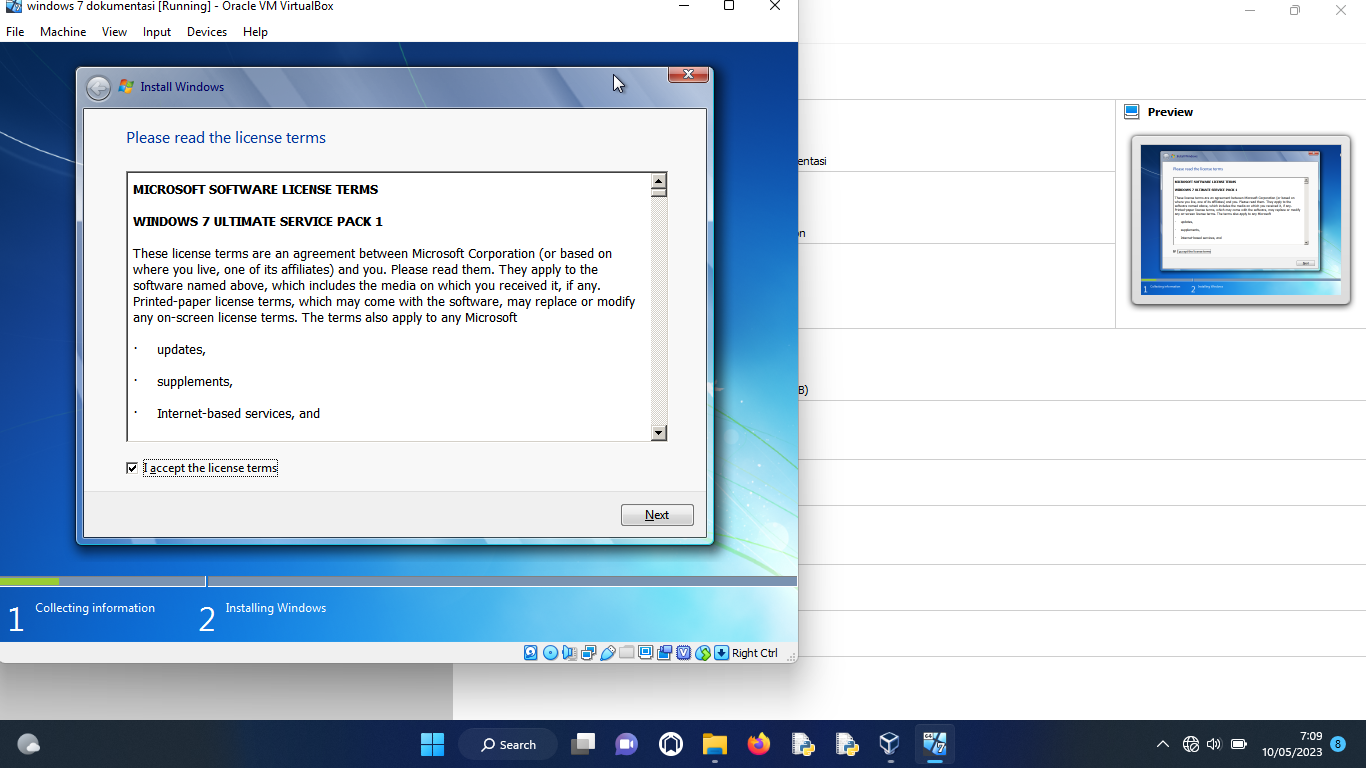Click the license scrollbar down arrow
Image resolution: width=1366 pixels, height=768 pixels.
point(658,433)
